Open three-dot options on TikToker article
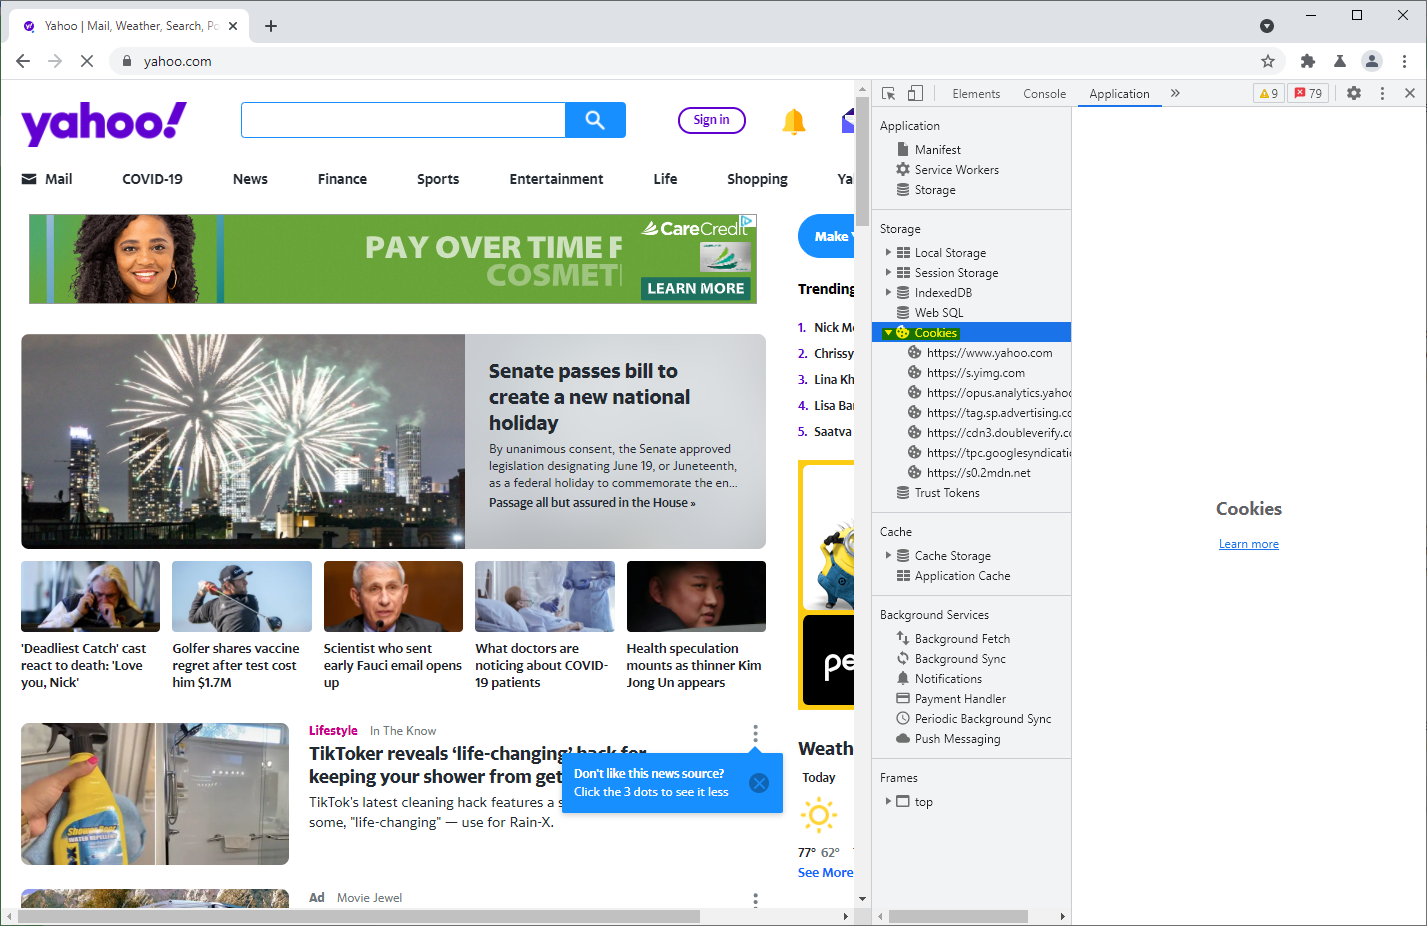Screen dimensions: 1427x926 756,733
